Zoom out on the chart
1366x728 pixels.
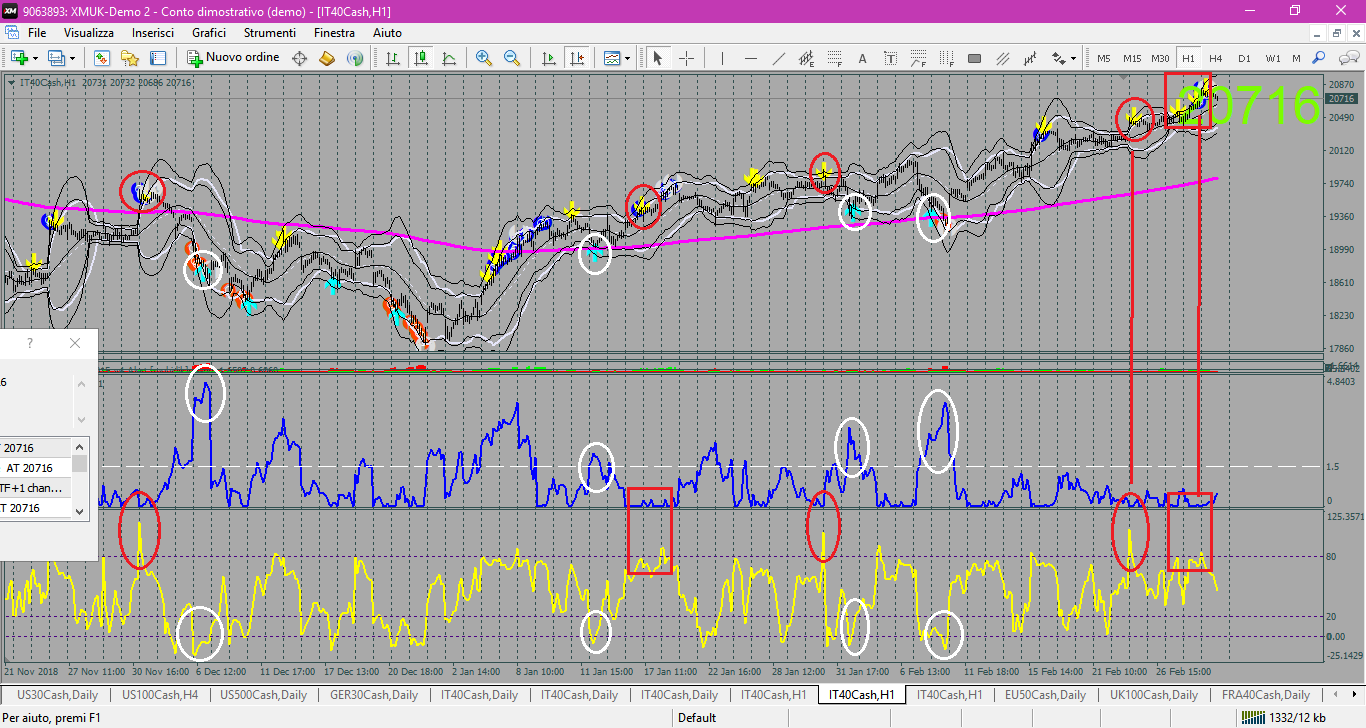tap(512, 58)
